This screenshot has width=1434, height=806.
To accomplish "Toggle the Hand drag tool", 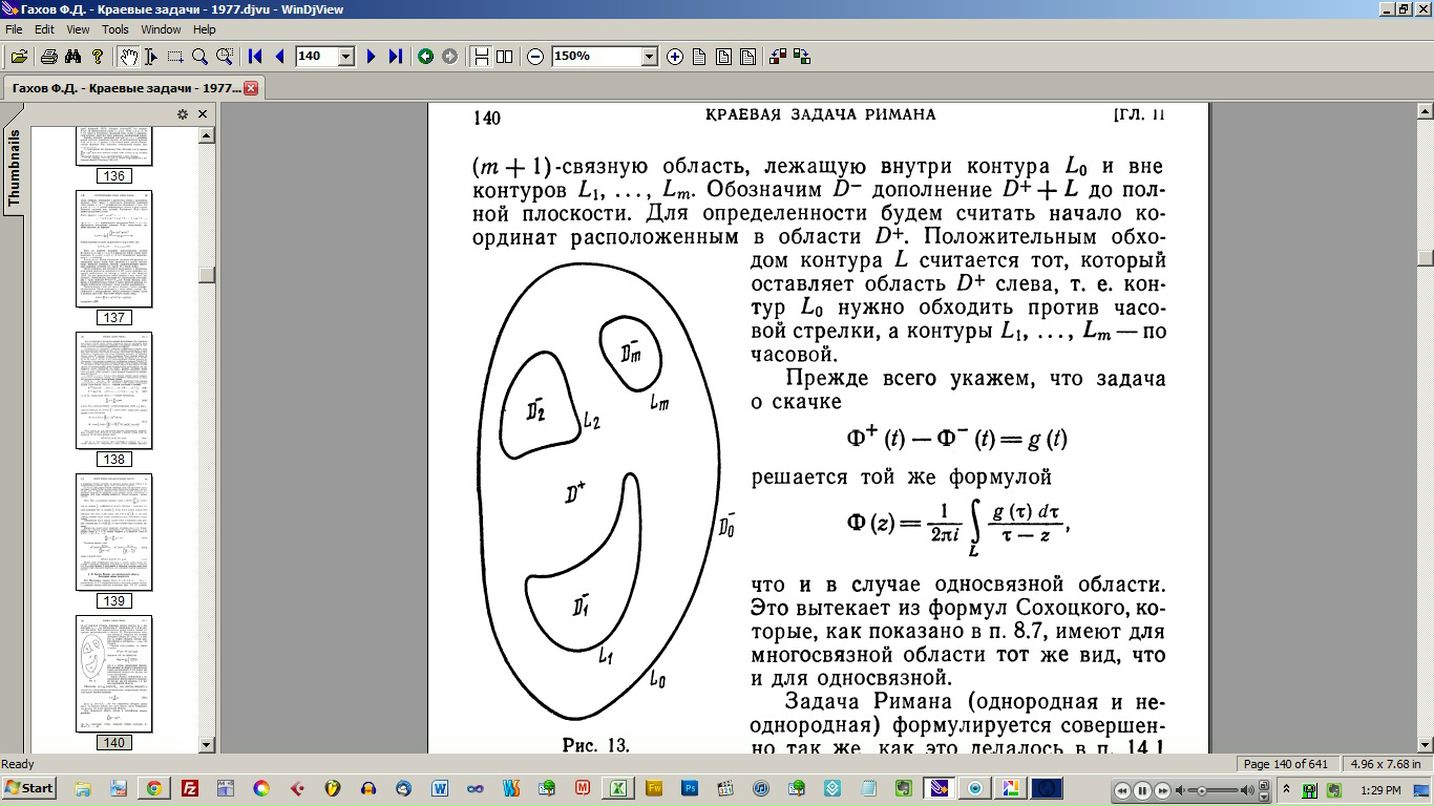I will click(128, 57).
